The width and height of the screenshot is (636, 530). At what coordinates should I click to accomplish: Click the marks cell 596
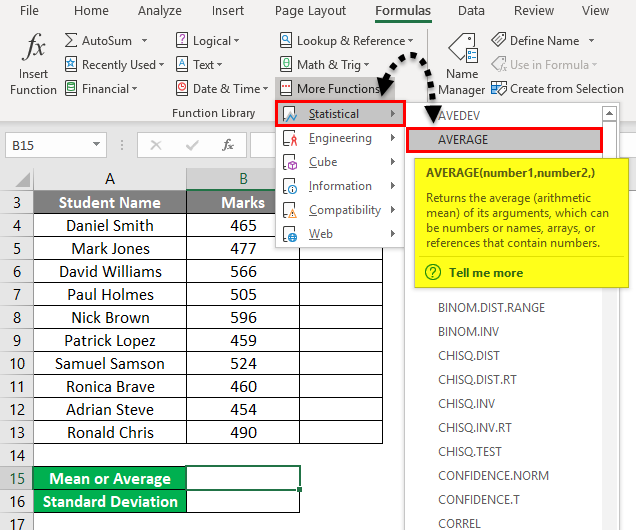point(243,318)
